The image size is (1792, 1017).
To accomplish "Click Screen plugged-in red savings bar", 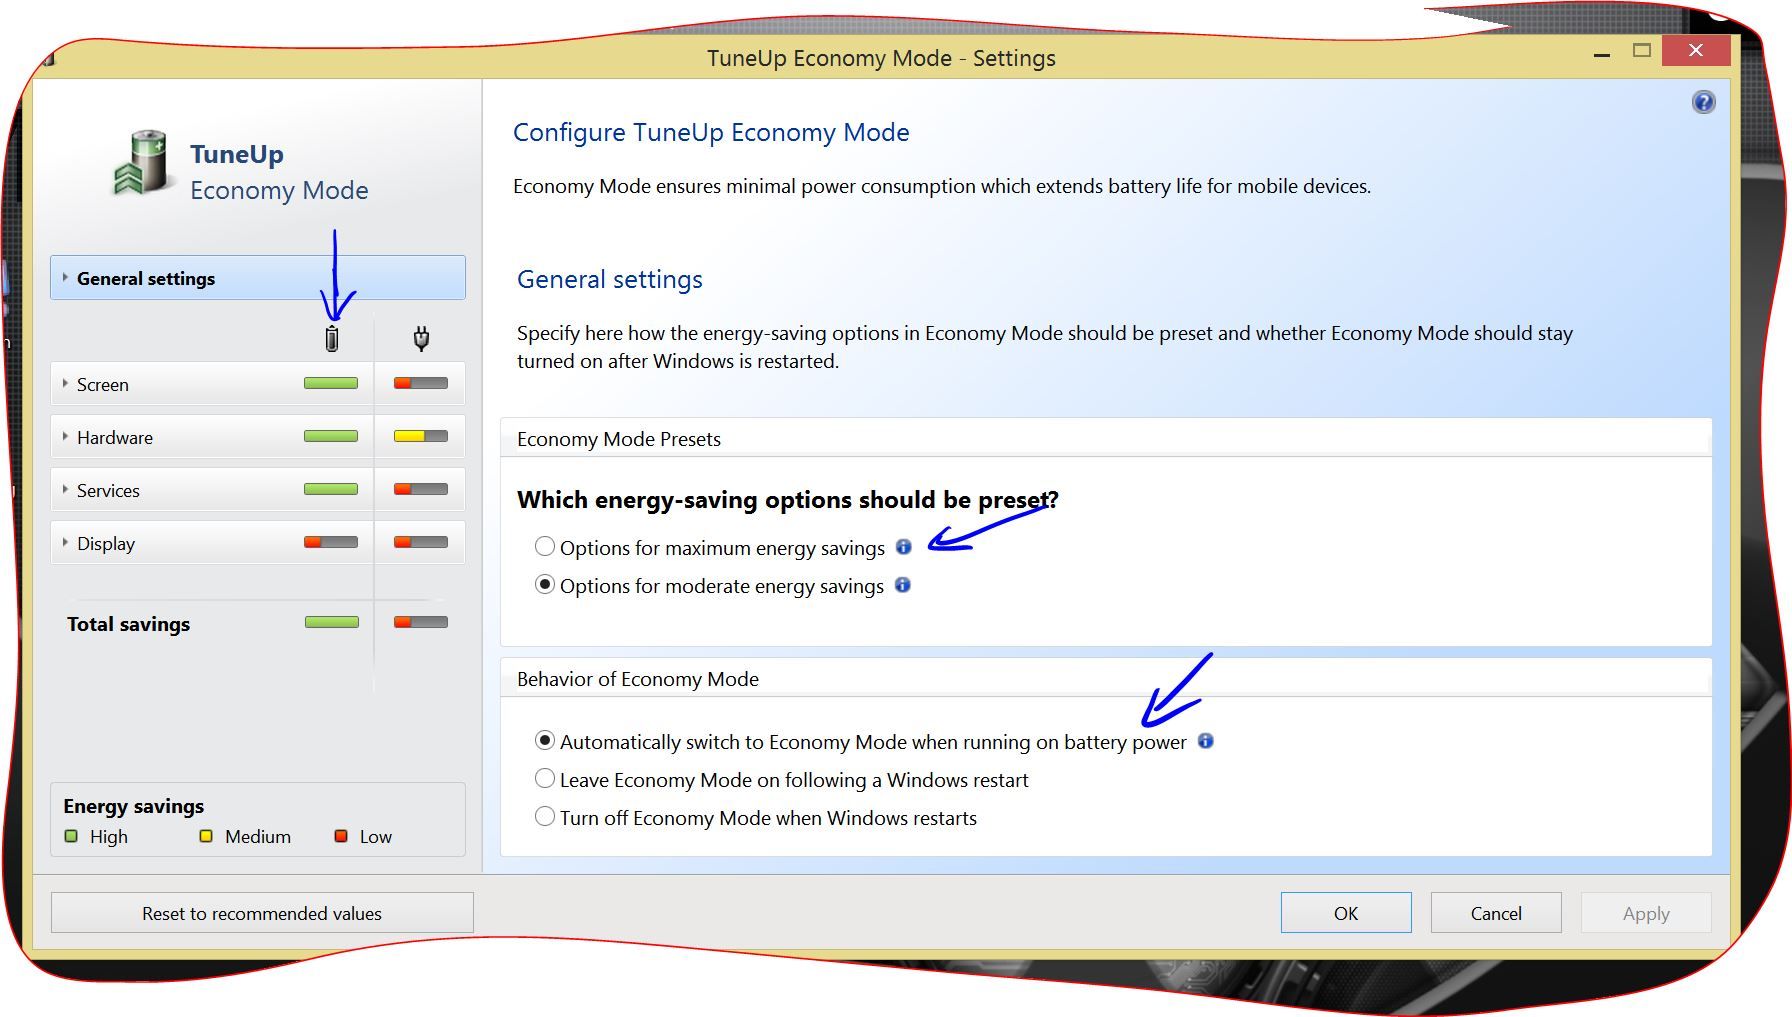I will (421, 383).
